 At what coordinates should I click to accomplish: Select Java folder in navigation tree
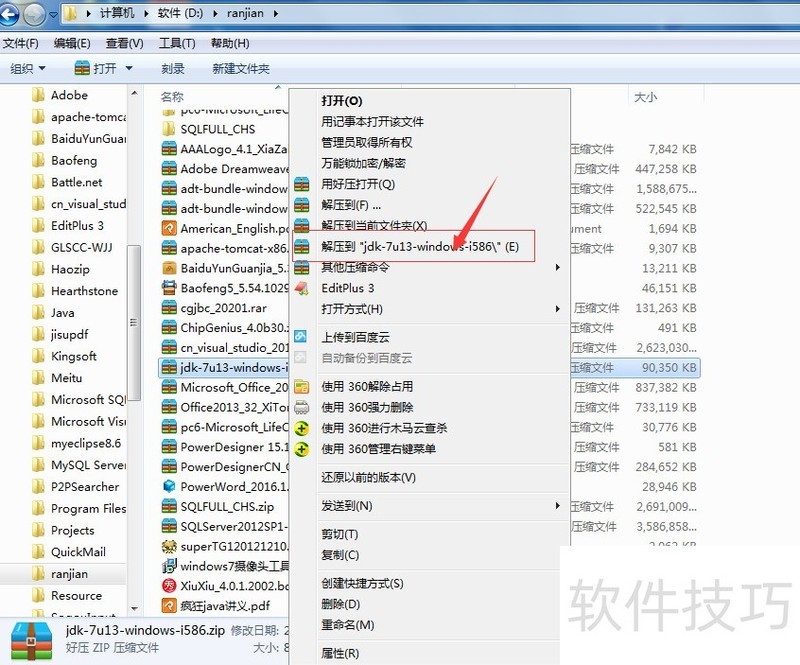(63, 313)
